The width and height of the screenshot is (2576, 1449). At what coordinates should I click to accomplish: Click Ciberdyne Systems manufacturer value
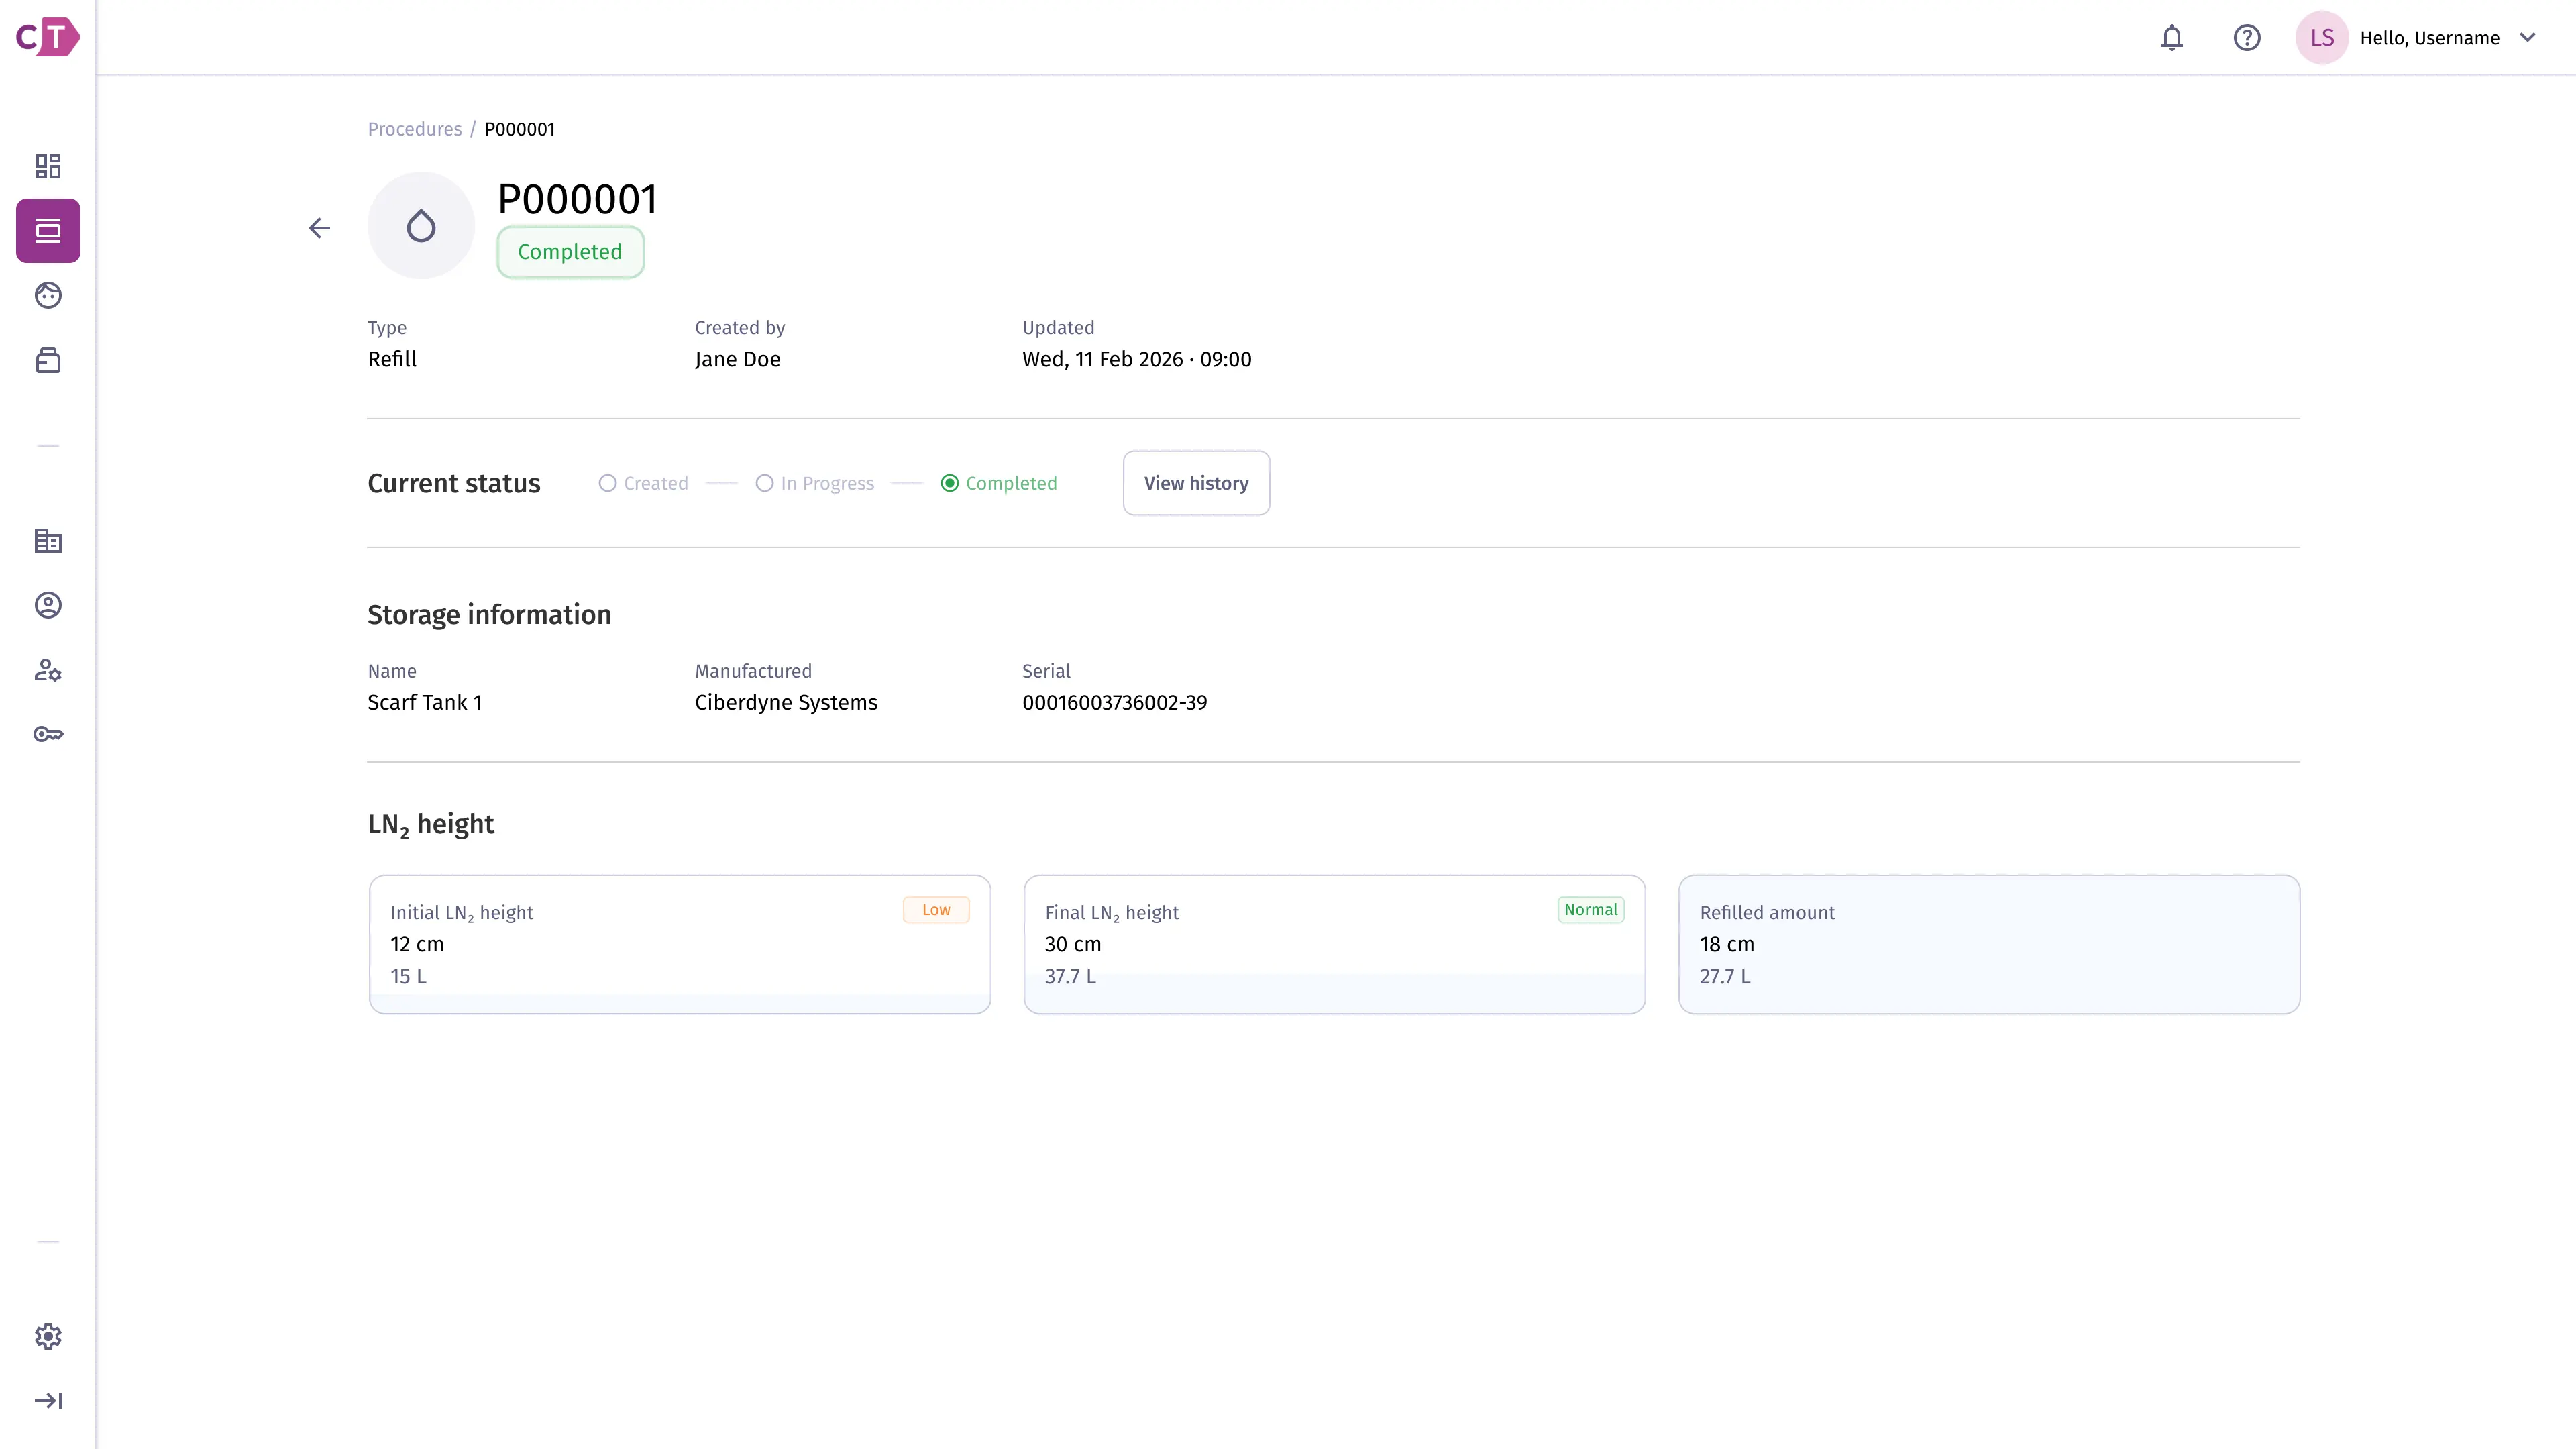coord(786,703)
